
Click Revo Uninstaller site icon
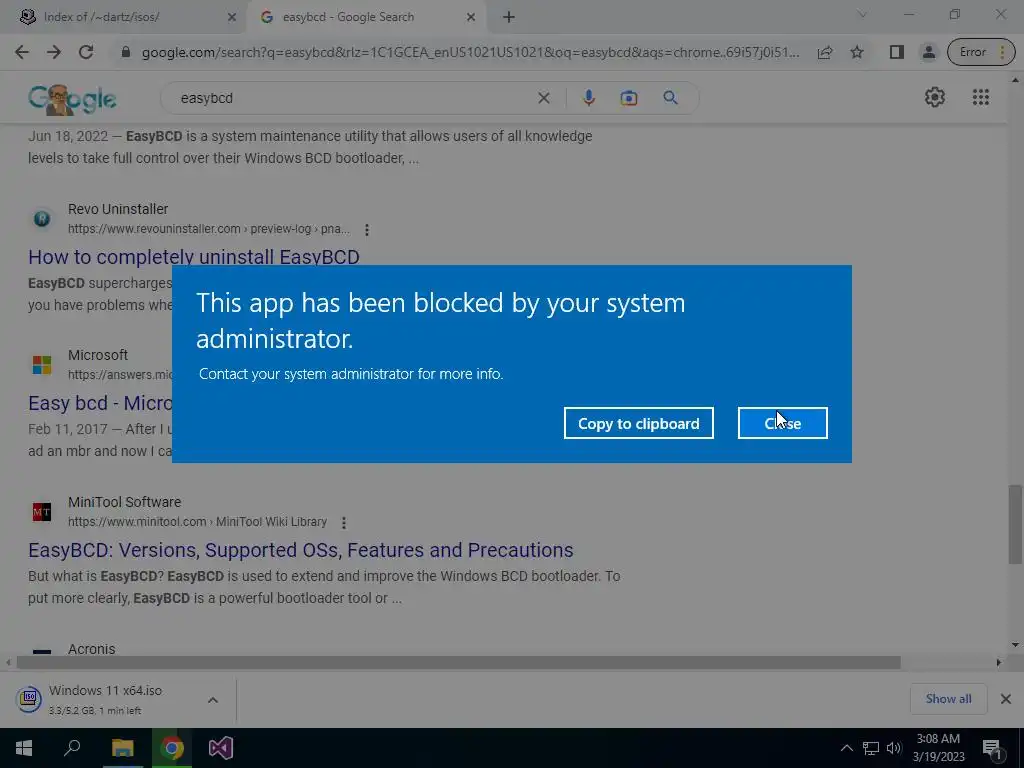pyautogui.click(x=42, y=219)
